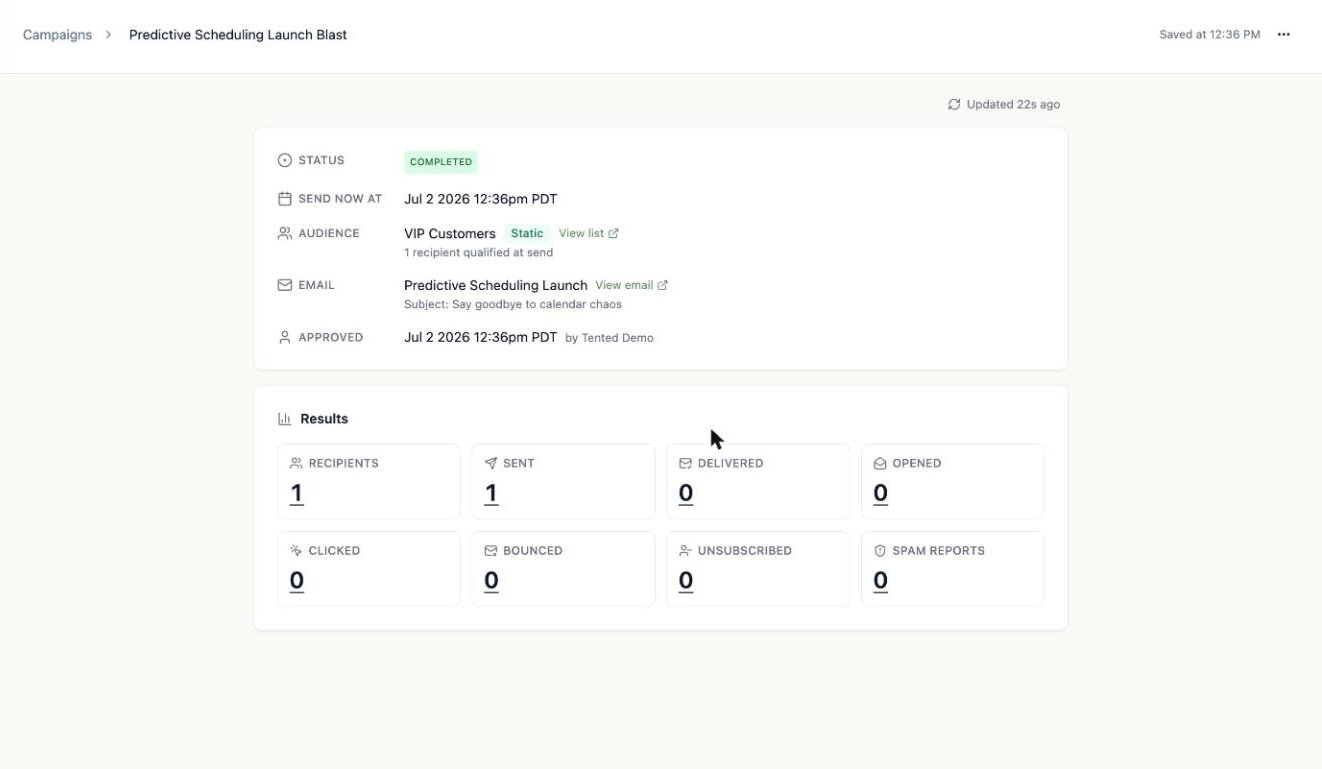Click the Delivered count of 0
1322x769 pixels.
pos(686,493)
